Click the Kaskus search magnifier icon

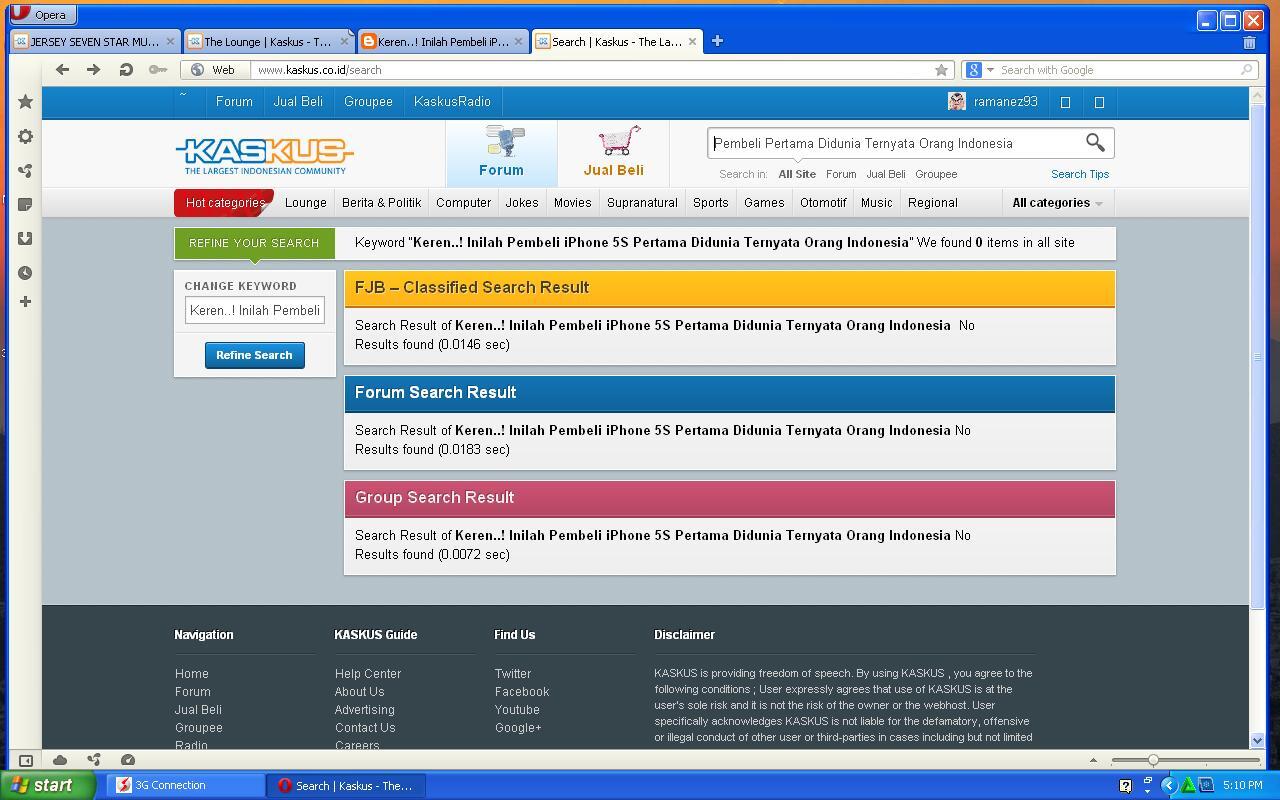click(x=1095, y=143)
